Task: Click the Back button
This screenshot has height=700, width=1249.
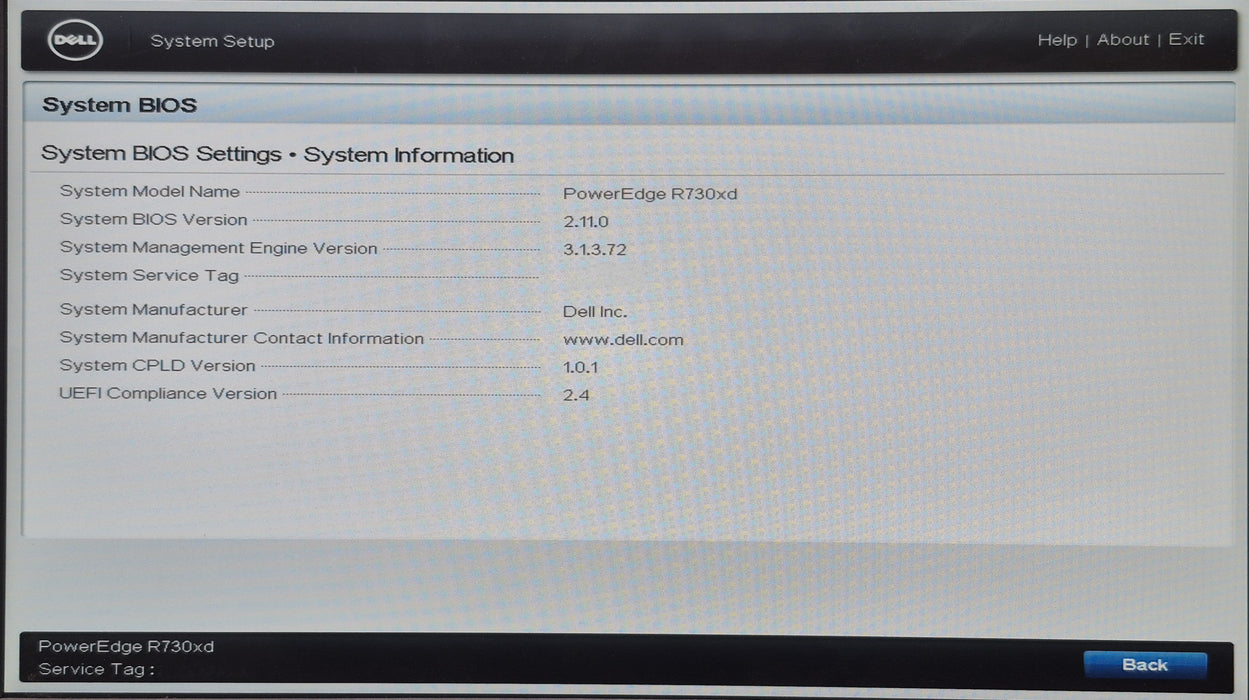Action: [1145, 665]
